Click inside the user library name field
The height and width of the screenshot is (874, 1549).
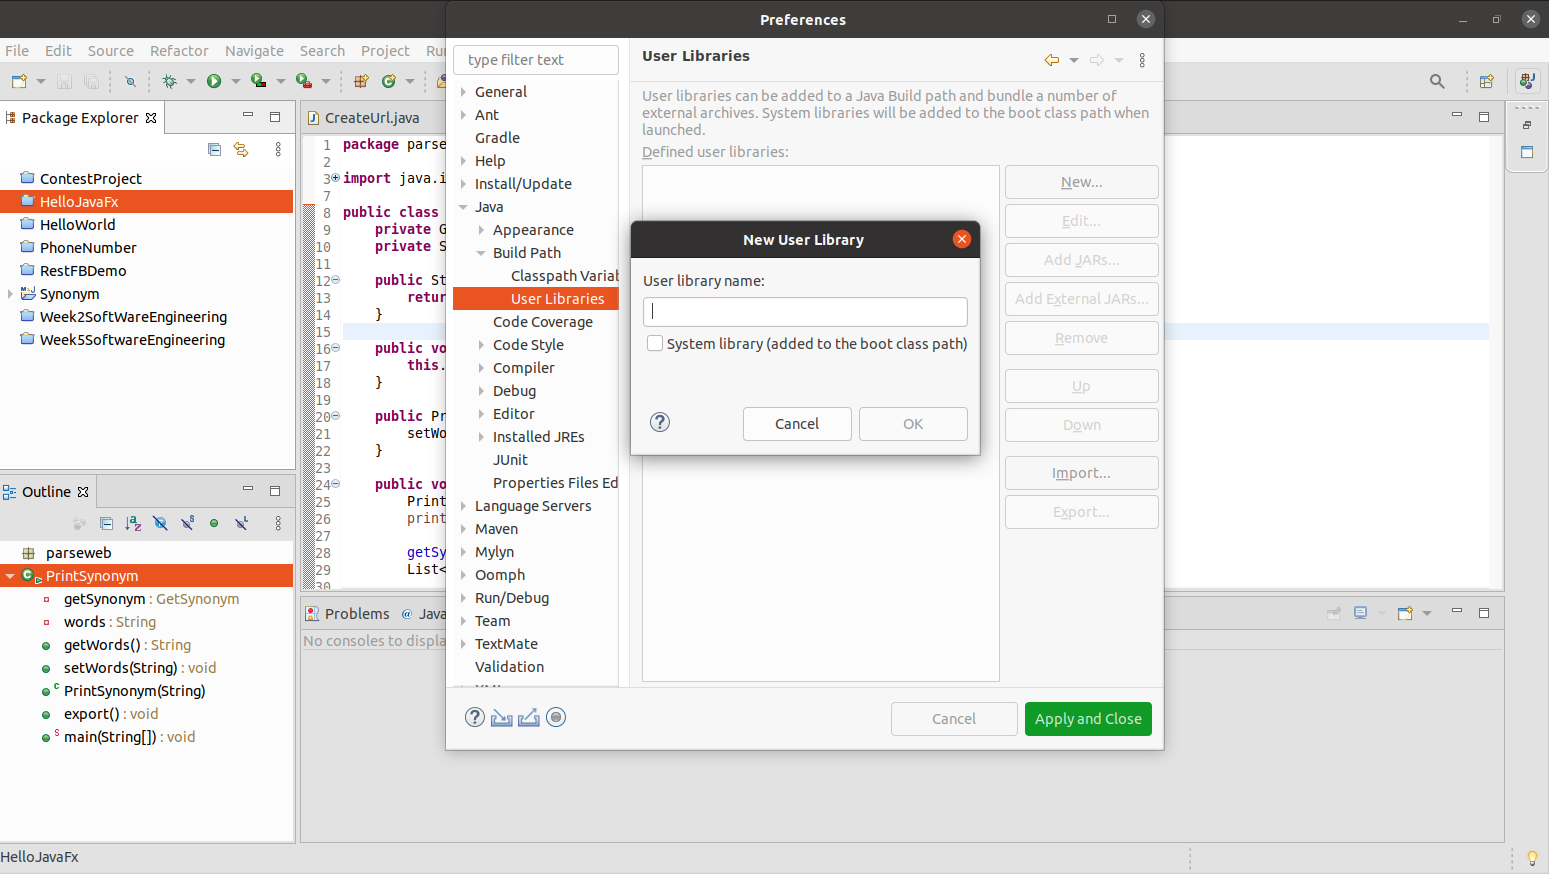coord(805,311)
